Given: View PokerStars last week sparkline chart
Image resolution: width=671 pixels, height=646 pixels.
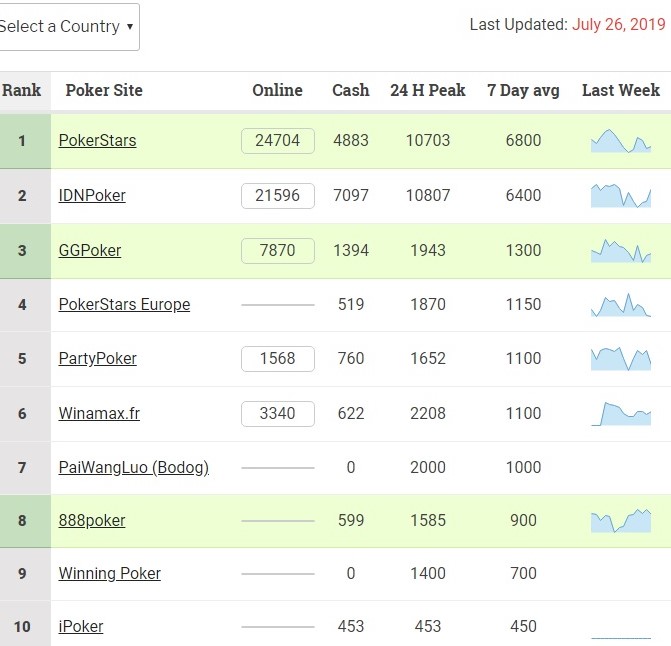Looking at the screenshot, I should (x=620, y=141).
